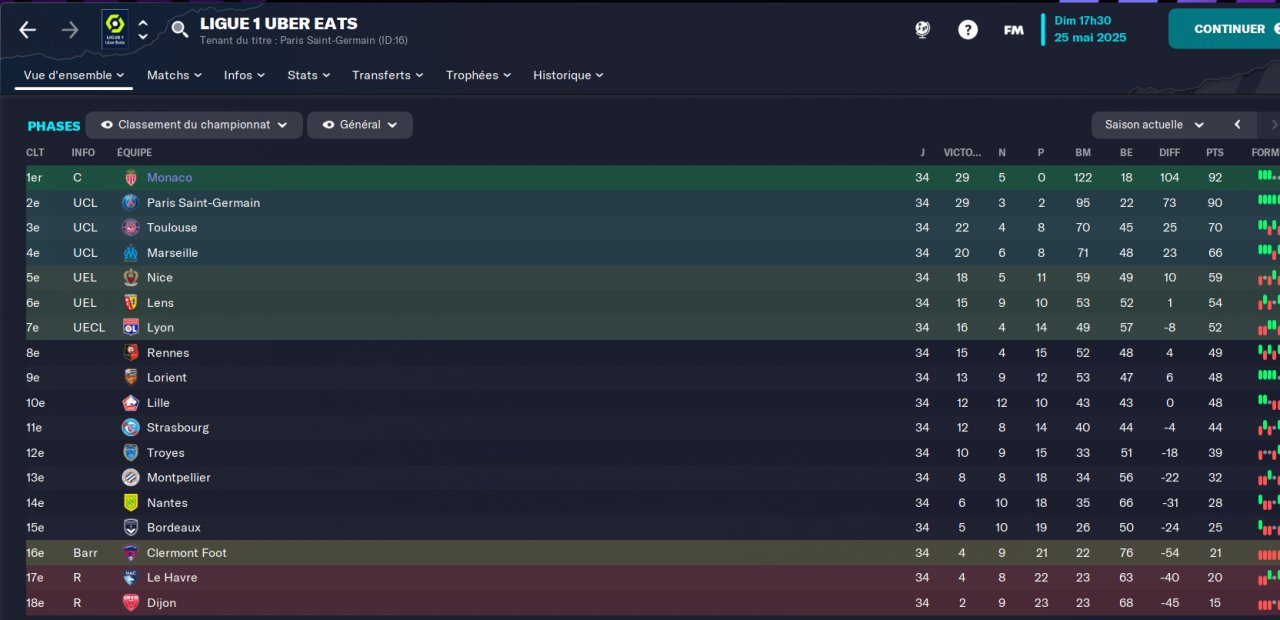Click the football manager head icon

(923, 30)
